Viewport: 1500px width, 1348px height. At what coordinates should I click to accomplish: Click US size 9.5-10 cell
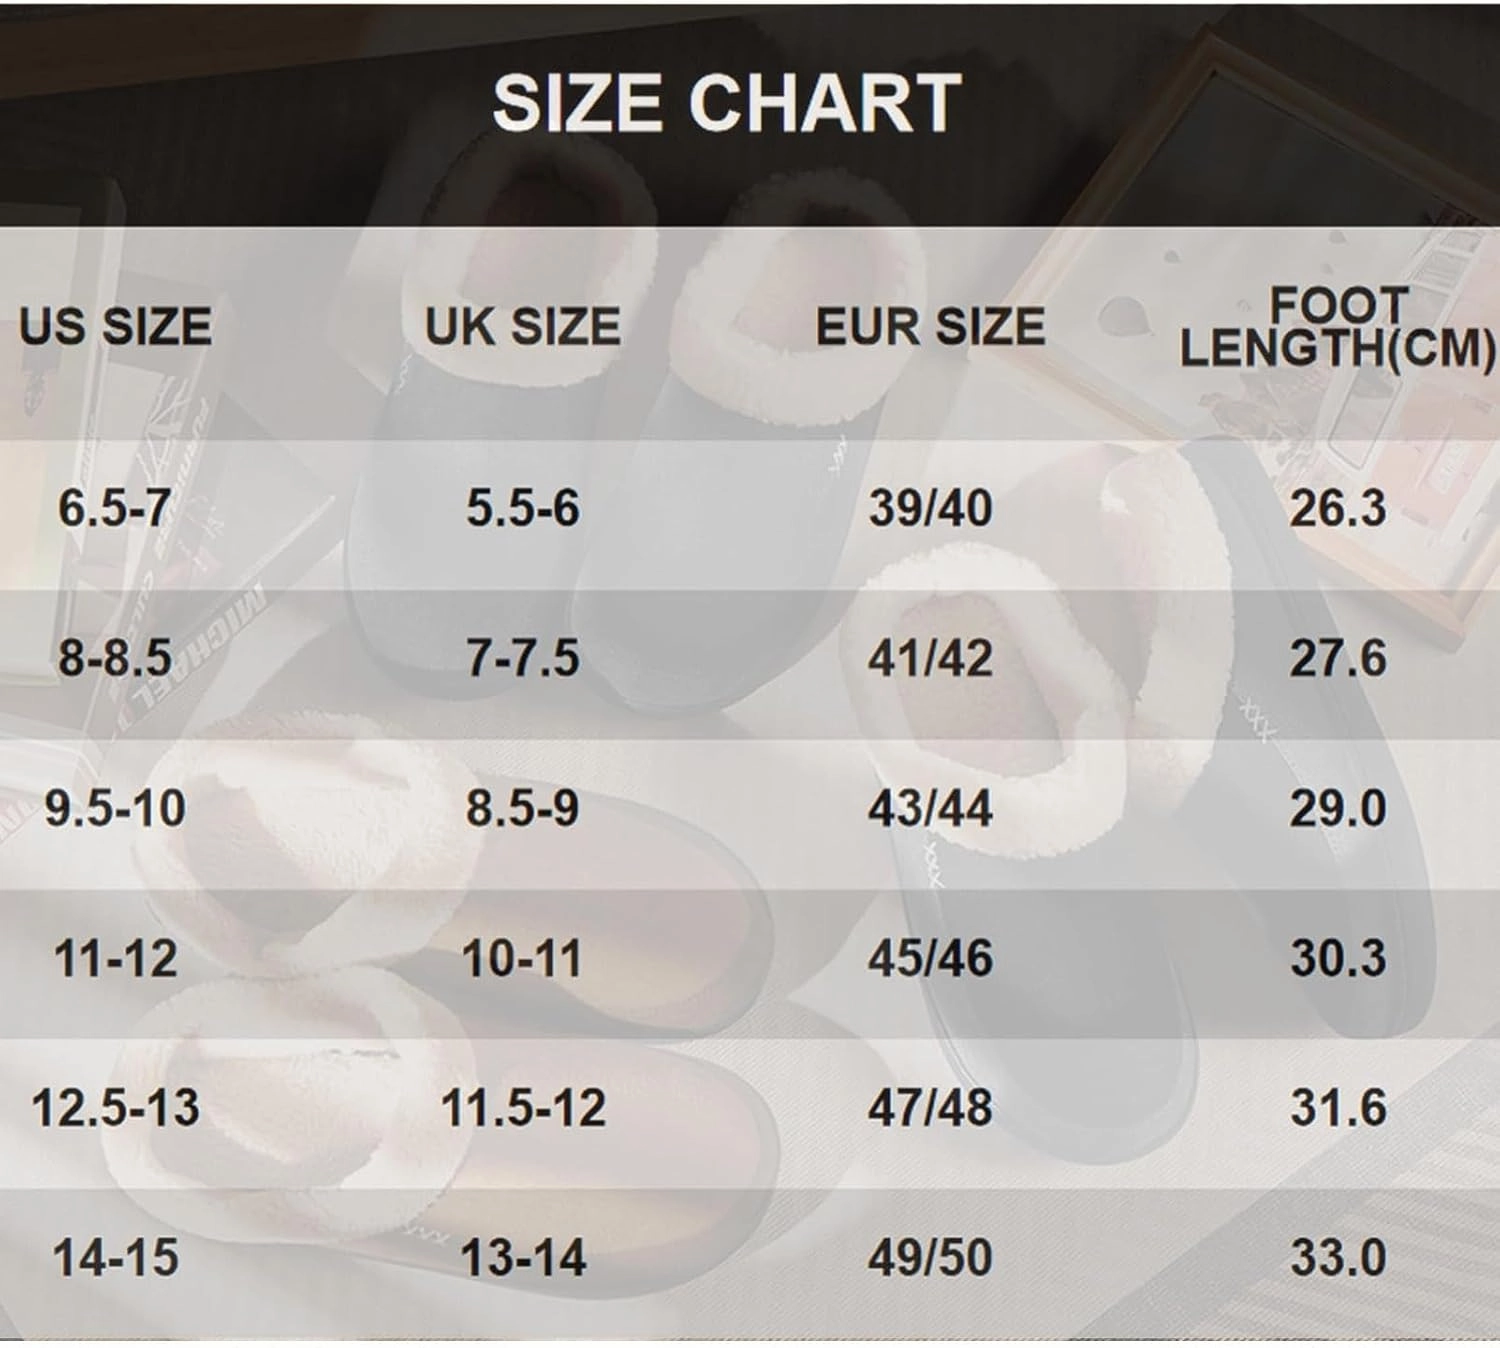[x=115, y=808]
